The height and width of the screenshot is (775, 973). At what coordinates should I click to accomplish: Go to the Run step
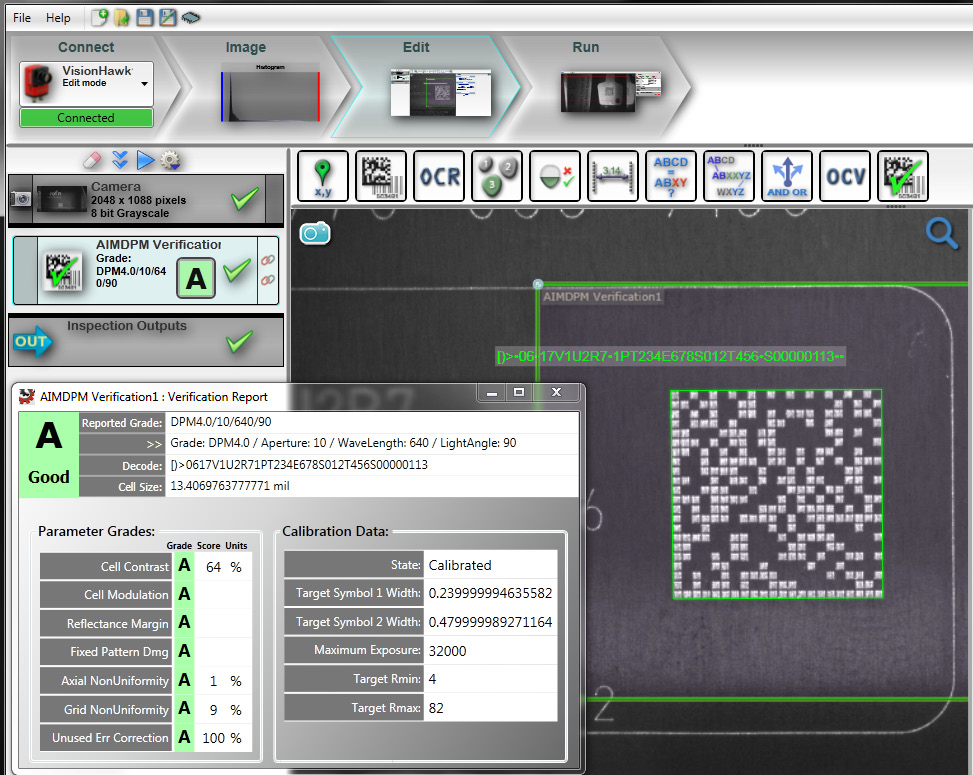click(x=585, y=47)
